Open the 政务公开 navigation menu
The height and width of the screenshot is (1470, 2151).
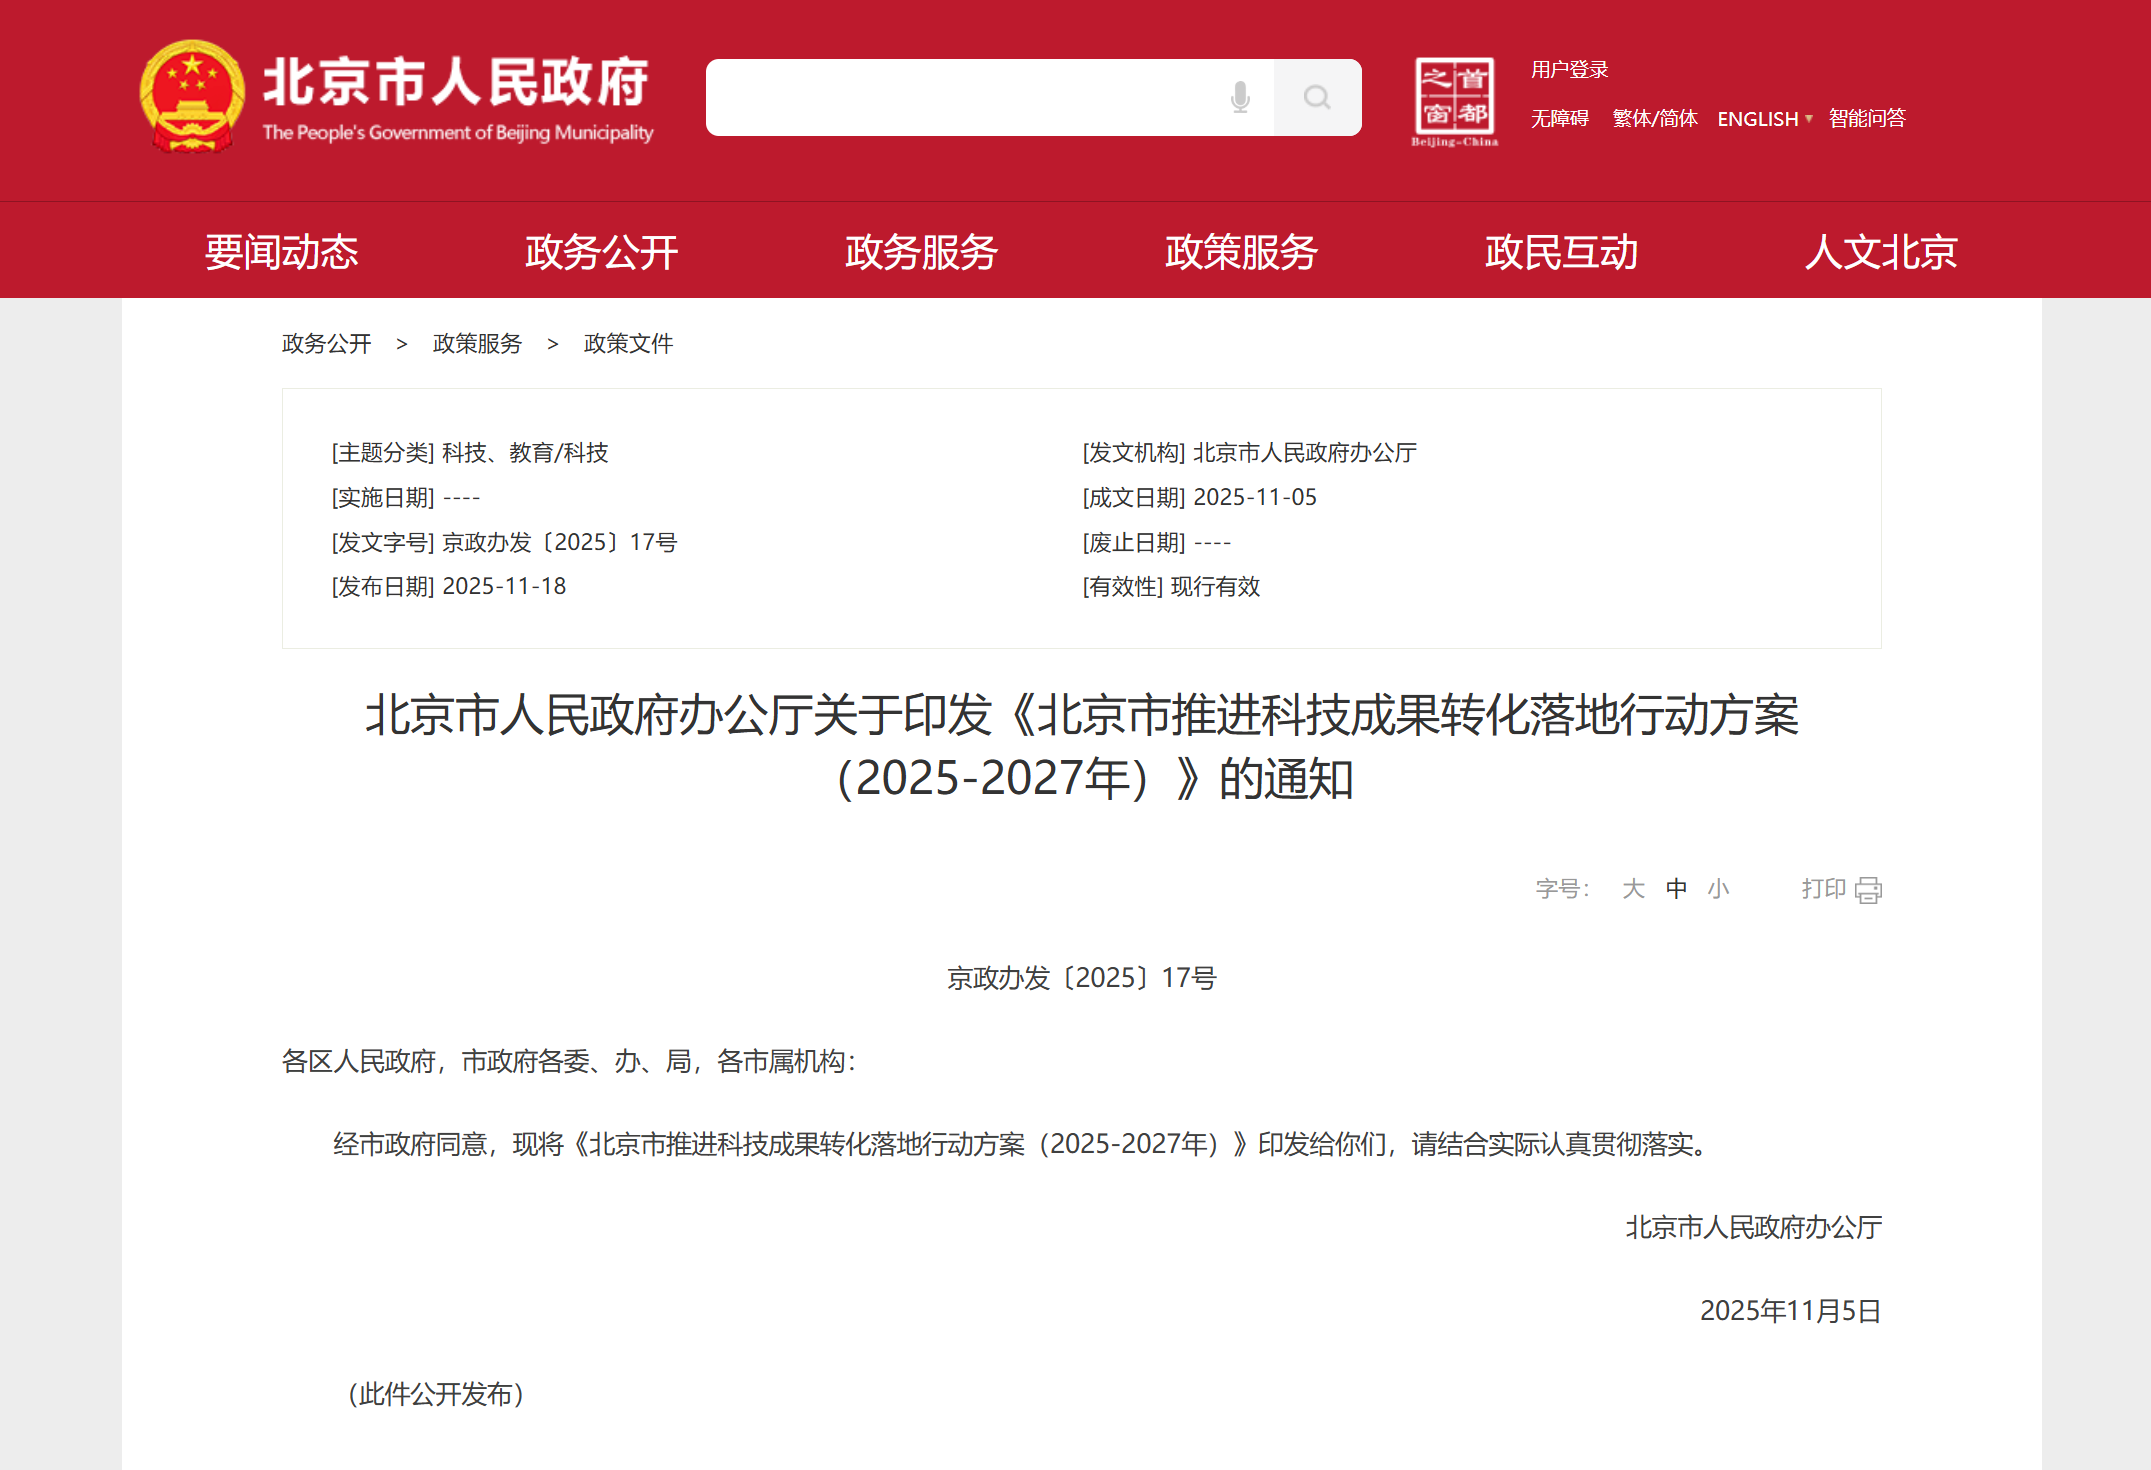tap(601, 252)
